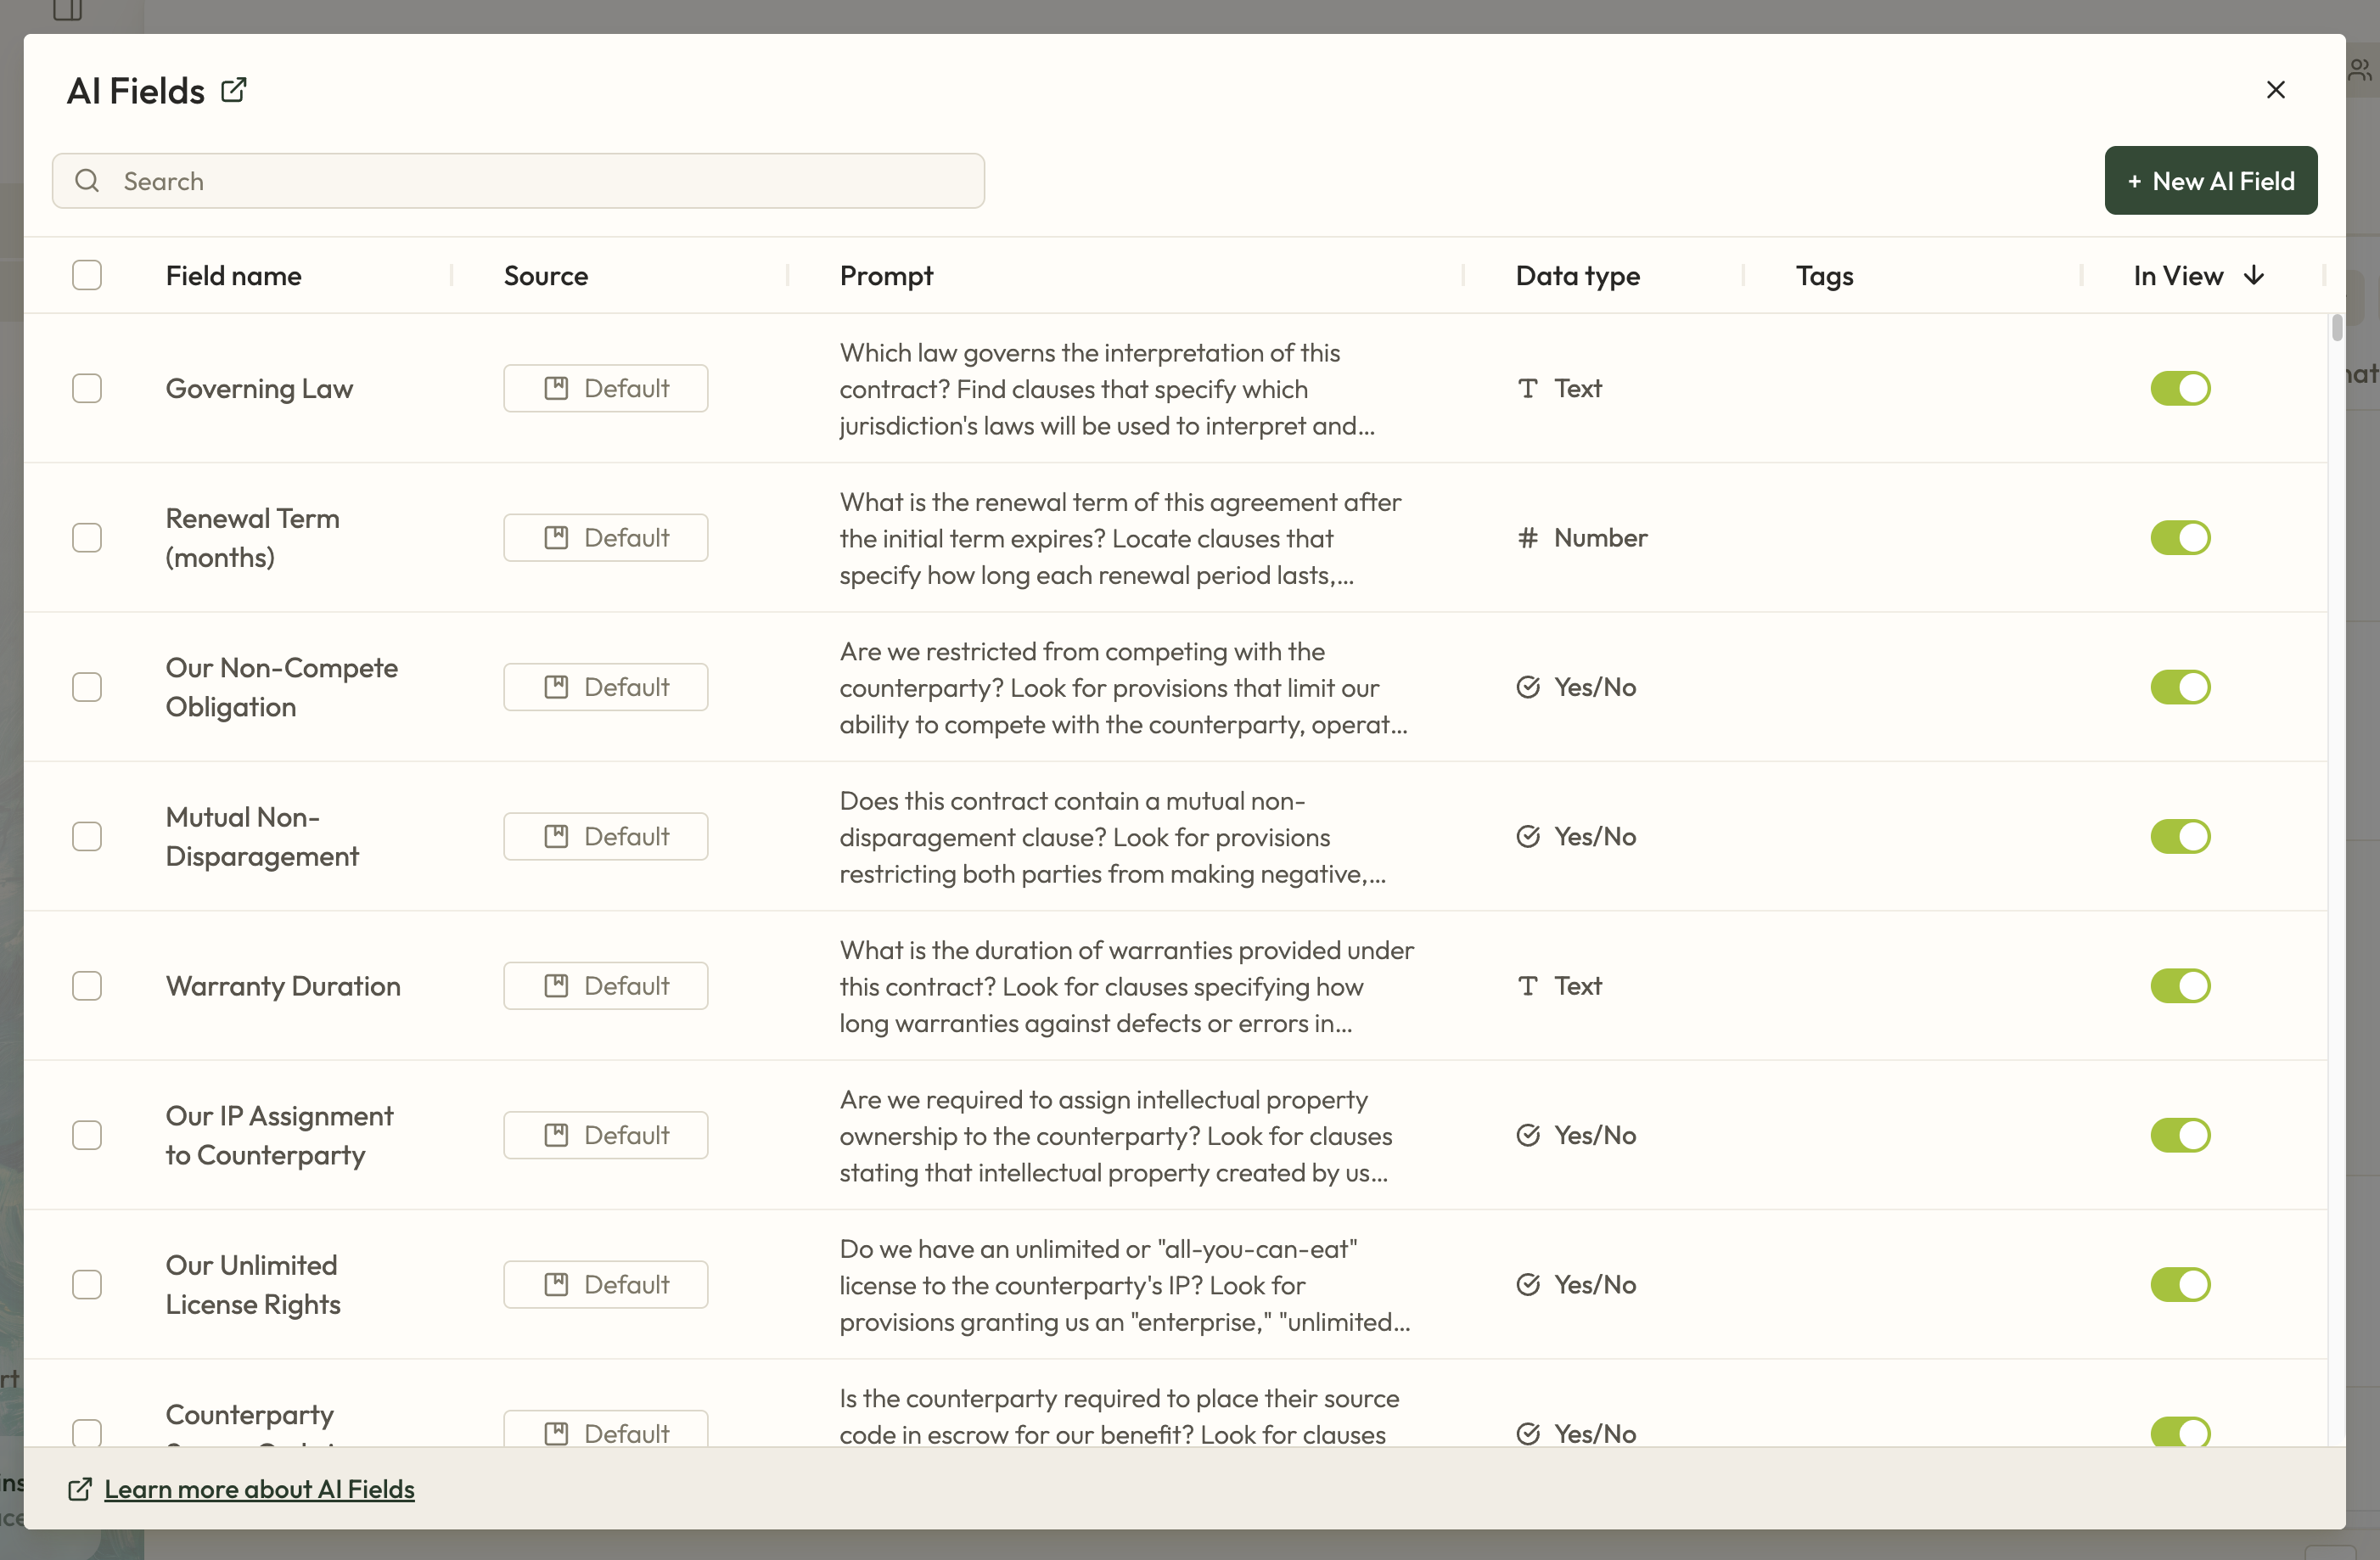Image resolution: width=2380 pixels, height=1560 pixels.
Task: Click Yes/No check icon for Mutual Non-Disparagement
Action: click(x=1527, y=837)
